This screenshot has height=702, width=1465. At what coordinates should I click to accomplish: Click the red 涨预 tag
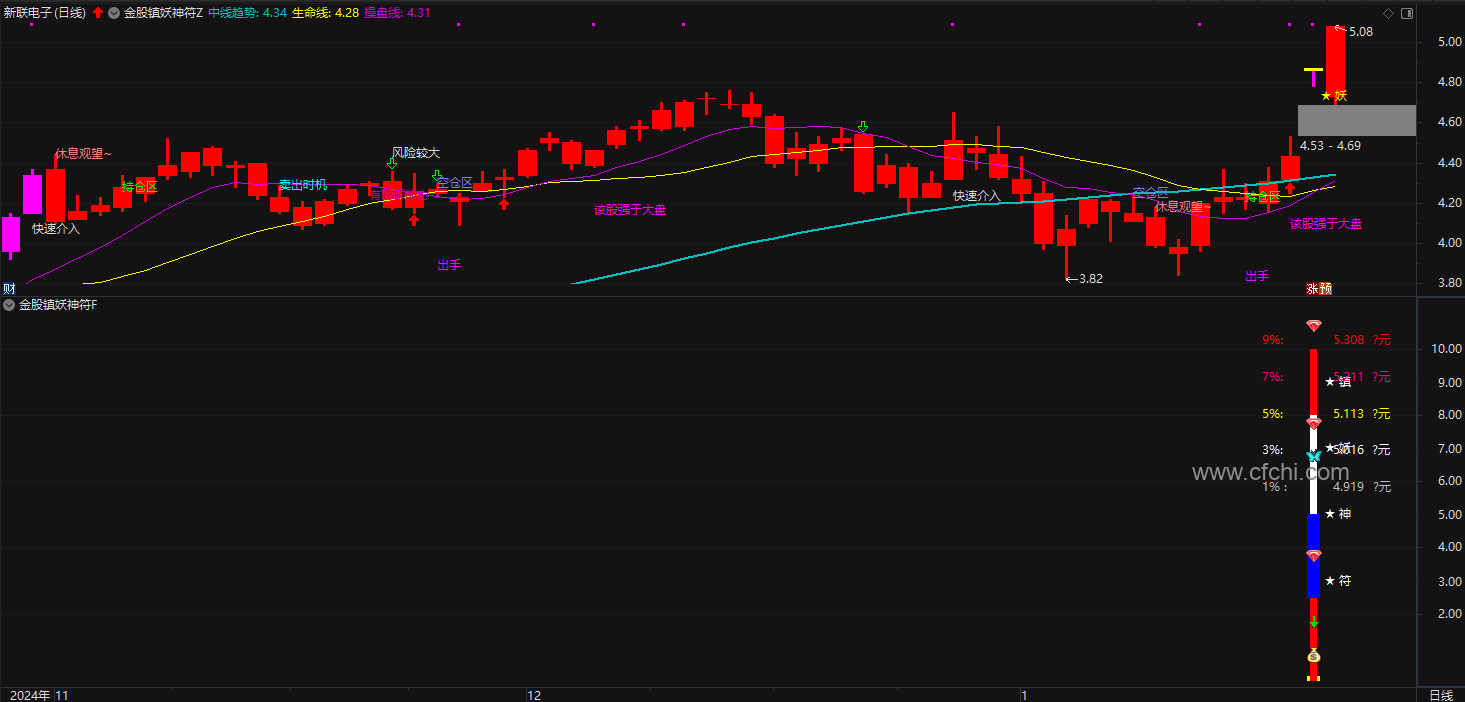pos(1319,289)
